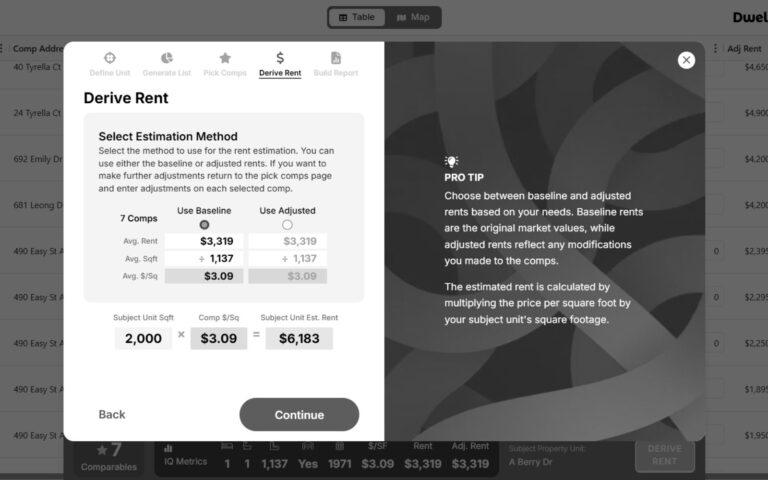Click the Derive Rent step label
The image size is (768, 480).
[x=280, y=73]
